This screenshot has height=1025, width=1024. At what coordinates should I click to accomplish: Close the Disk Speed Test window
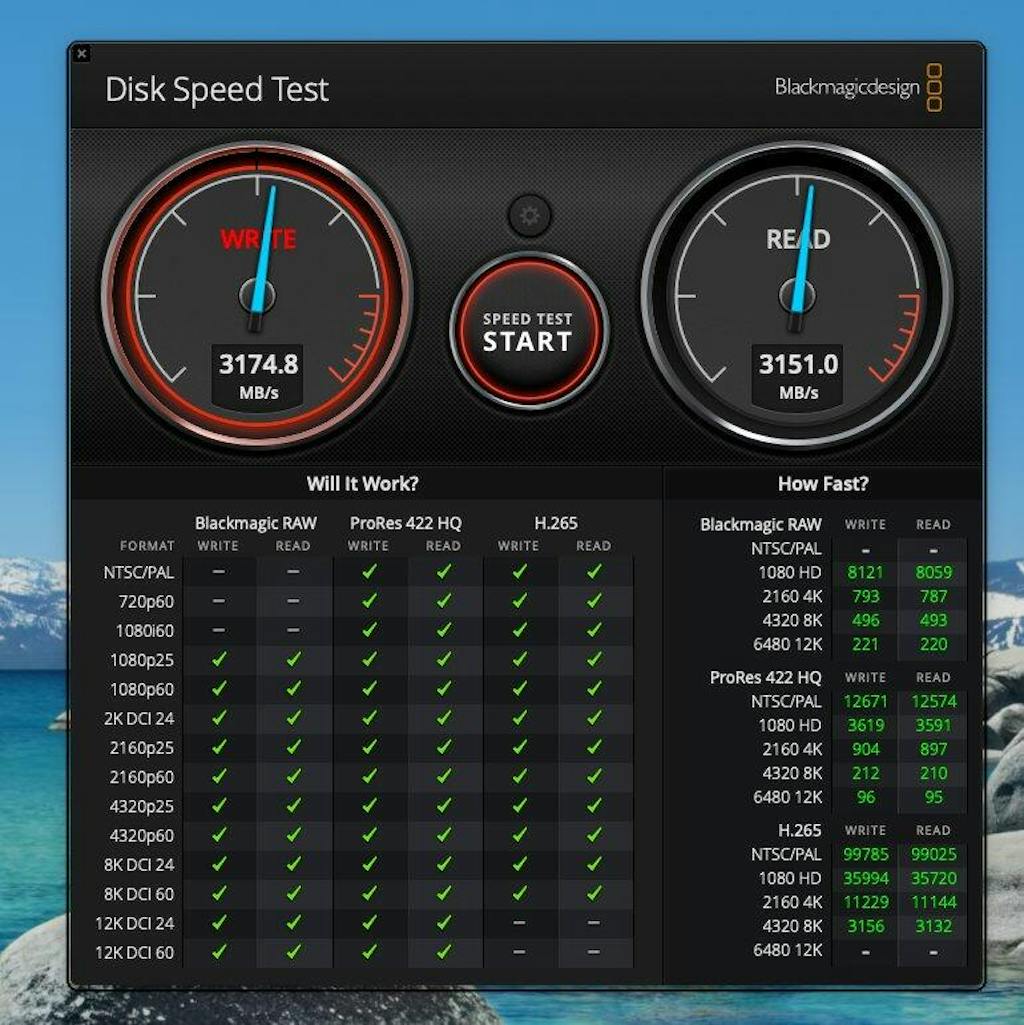(x=81, y=54)
